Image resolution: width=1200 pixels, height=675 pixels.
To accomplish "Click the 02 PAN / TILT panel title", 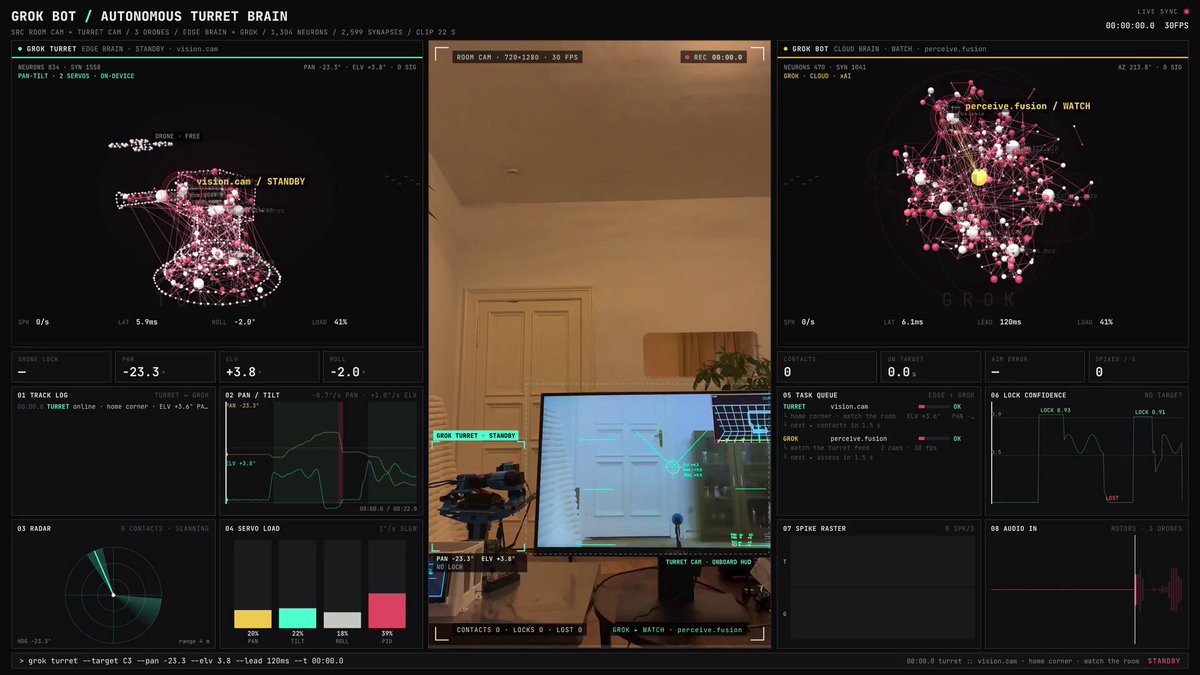I will point(252,395).
